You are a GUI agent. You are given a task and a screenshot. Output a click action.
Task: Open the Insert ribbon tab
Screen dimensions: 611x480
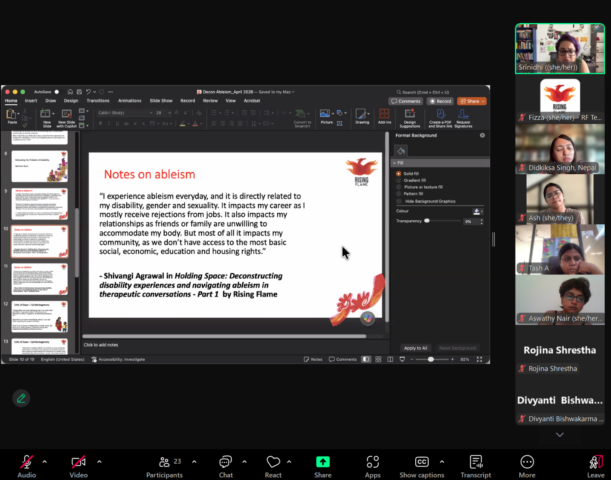coord(31,101)
